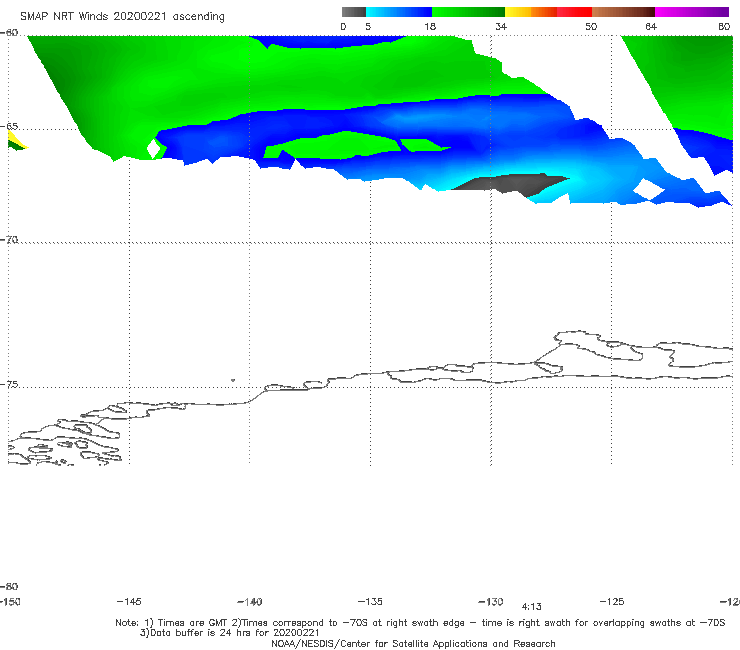Click the brown segment of the color bar
The image size is (740, 650).
coord(623,12)
